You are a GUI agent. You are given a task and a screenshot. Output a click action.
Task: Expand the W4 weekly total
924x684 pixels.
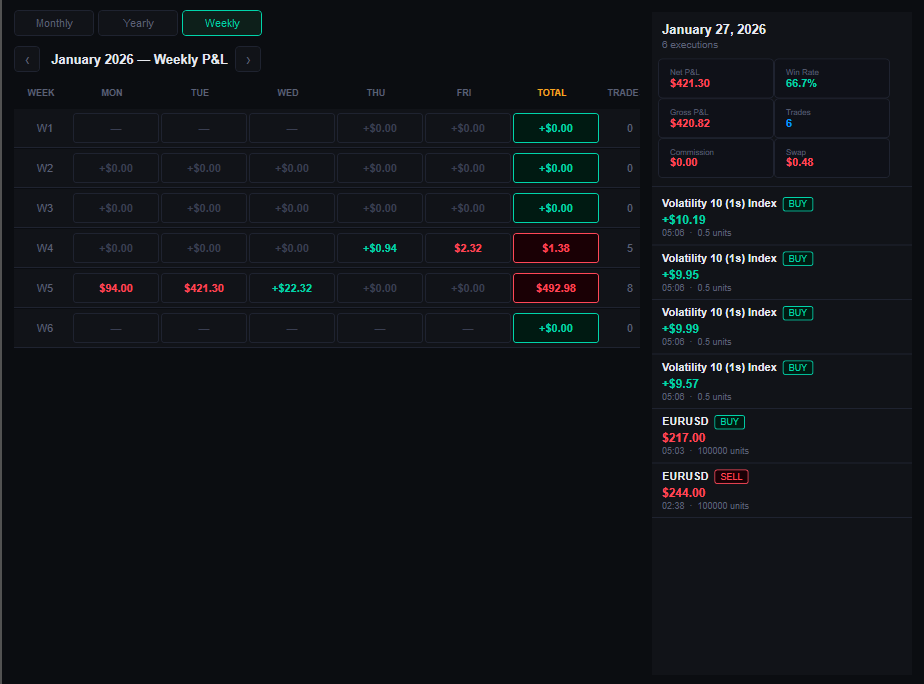[556, 248]
